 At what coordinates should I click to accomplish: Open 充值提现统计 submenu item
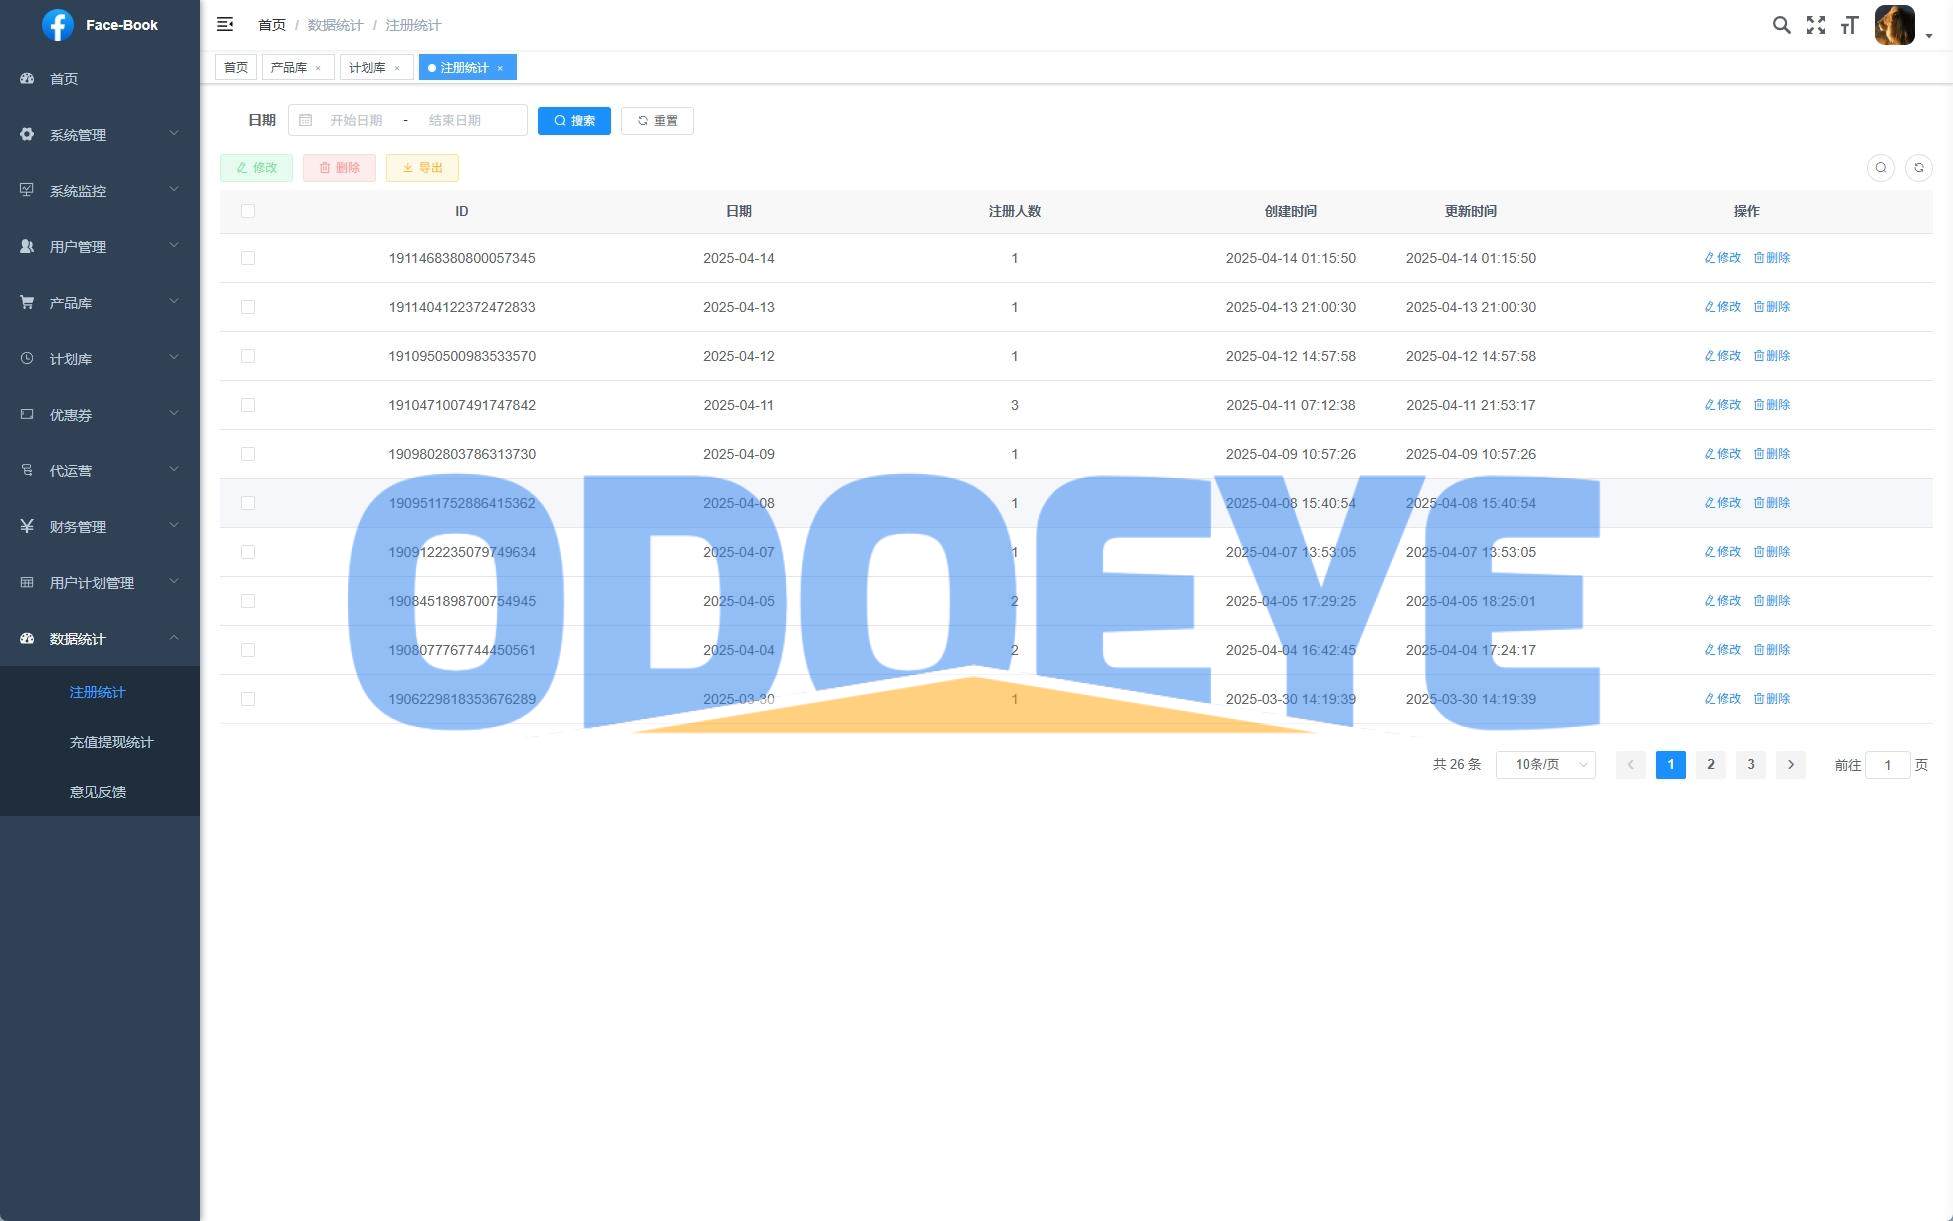click(111, 742)
